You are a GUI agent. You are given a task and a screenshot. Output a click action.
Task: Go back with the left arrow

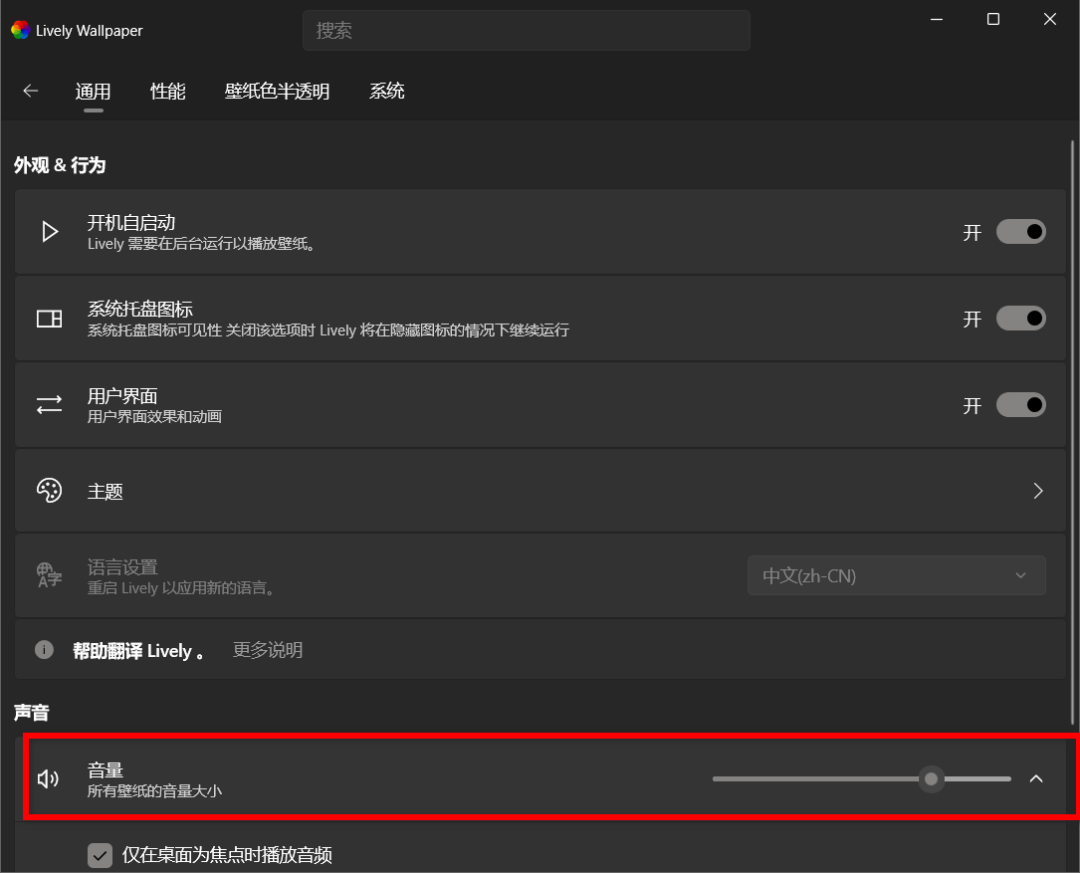coord(30,91)
